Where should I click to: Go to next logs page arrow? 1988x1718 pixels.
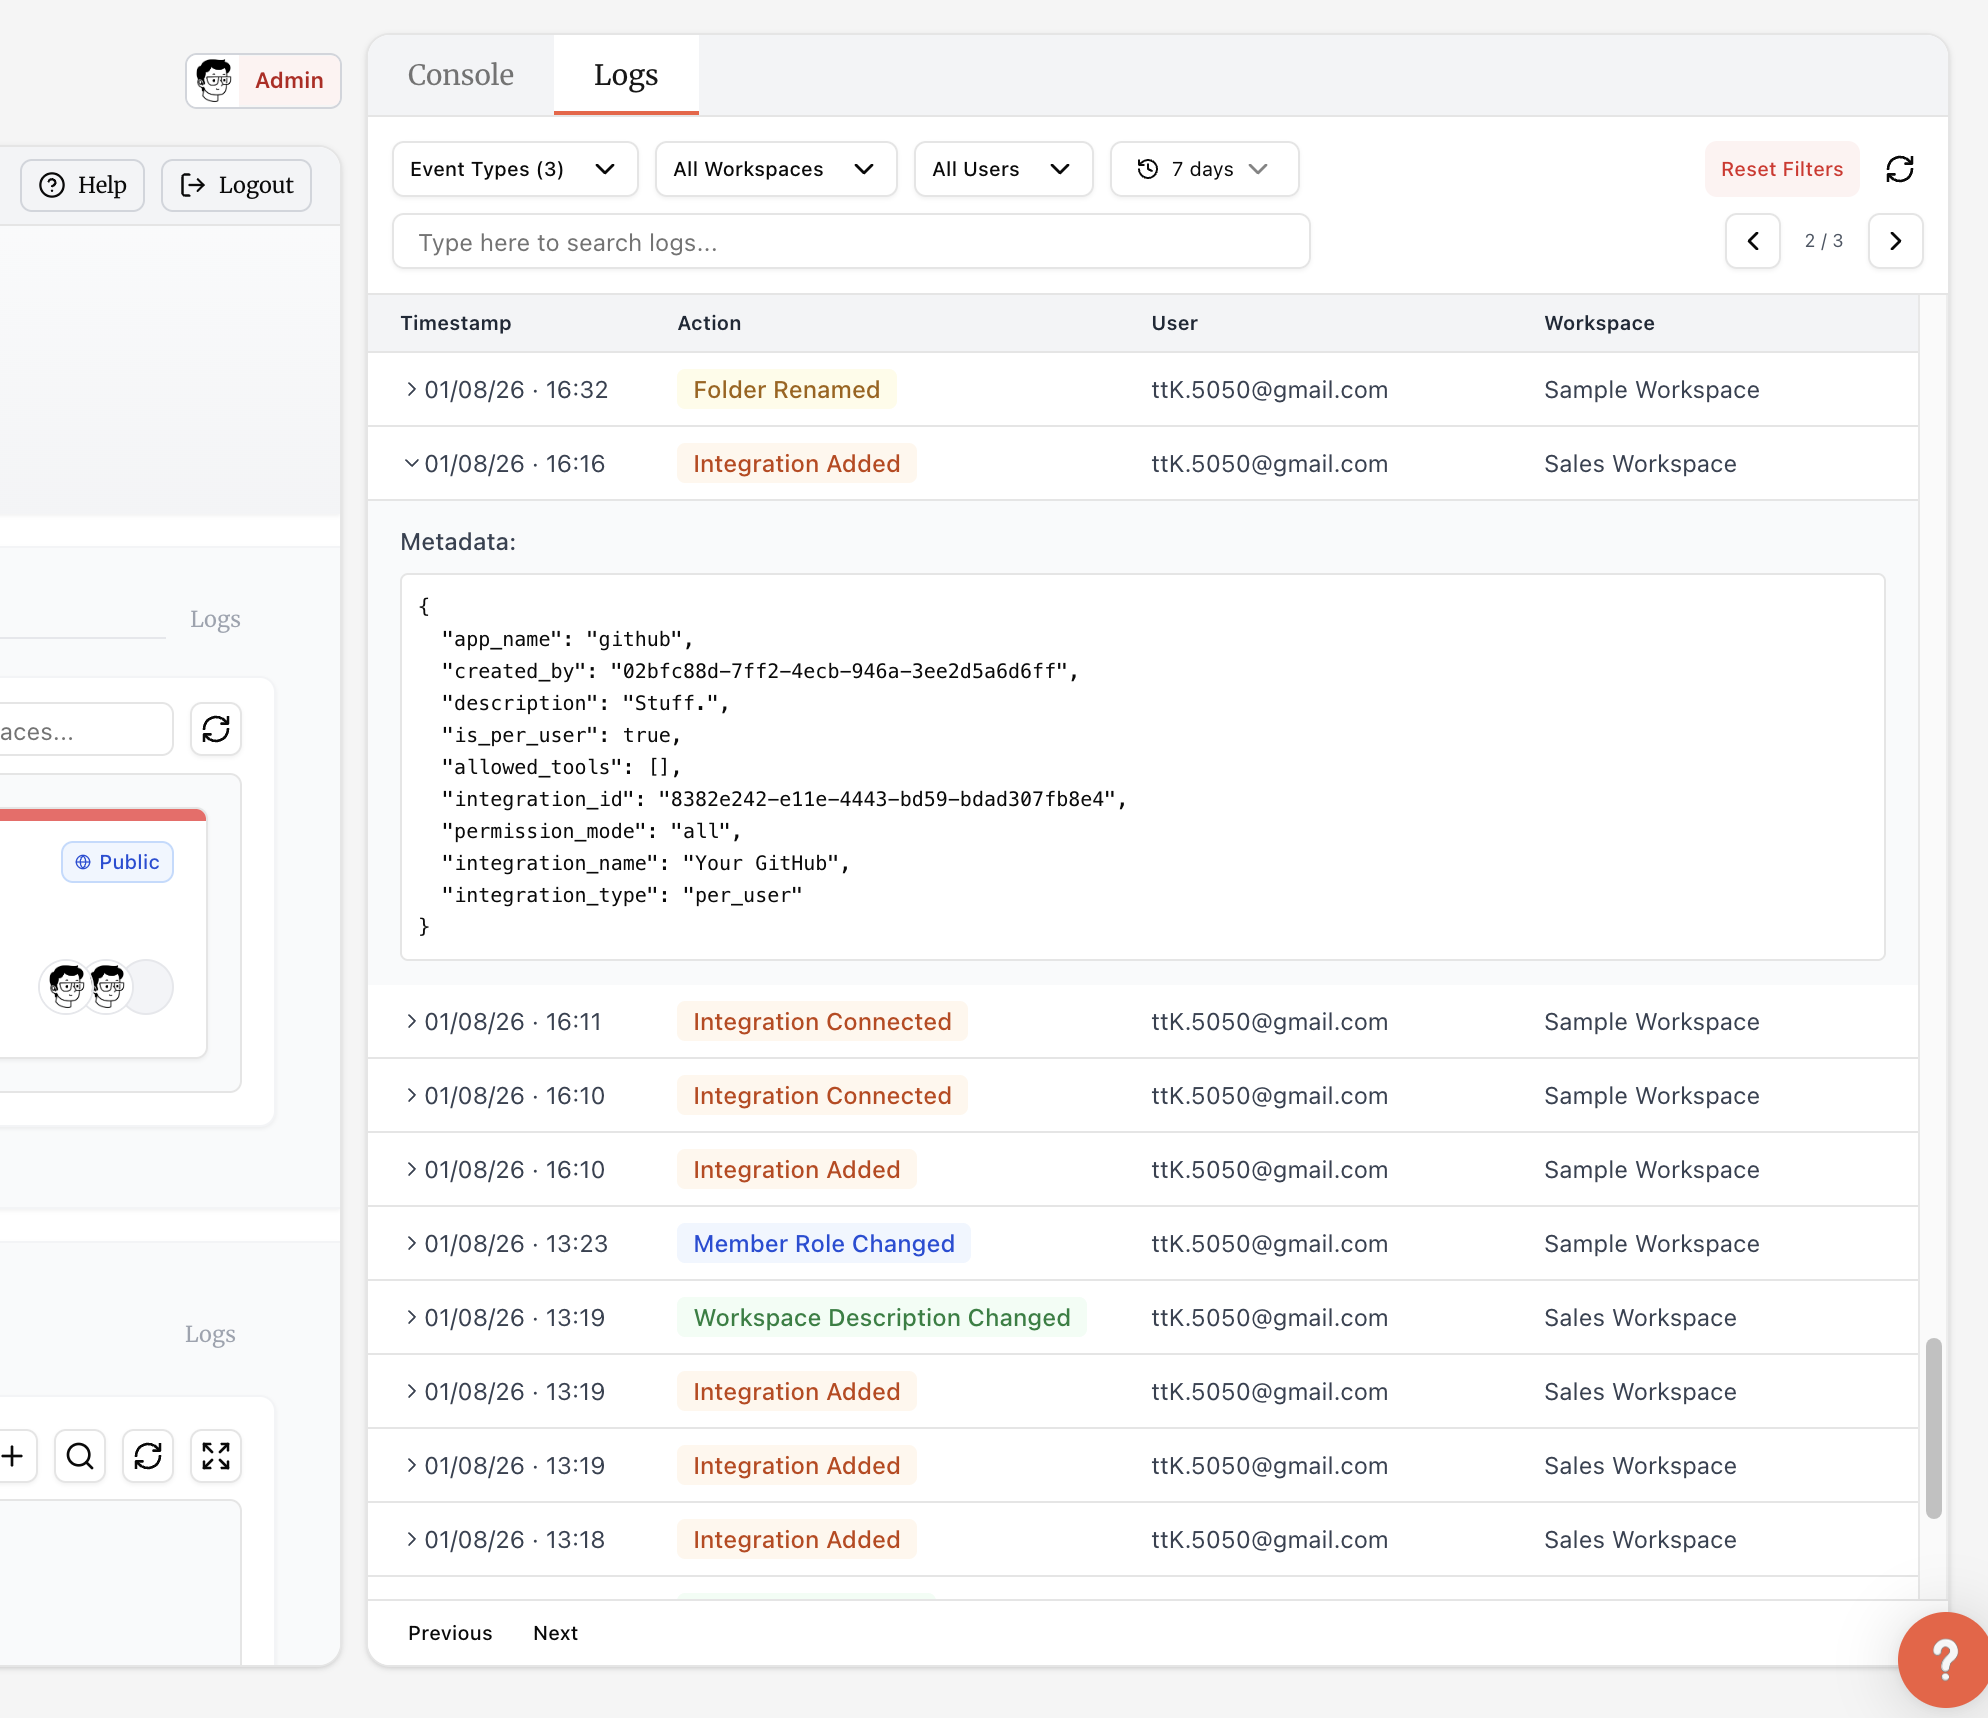pyautogui.click(x=1895, y=241)
